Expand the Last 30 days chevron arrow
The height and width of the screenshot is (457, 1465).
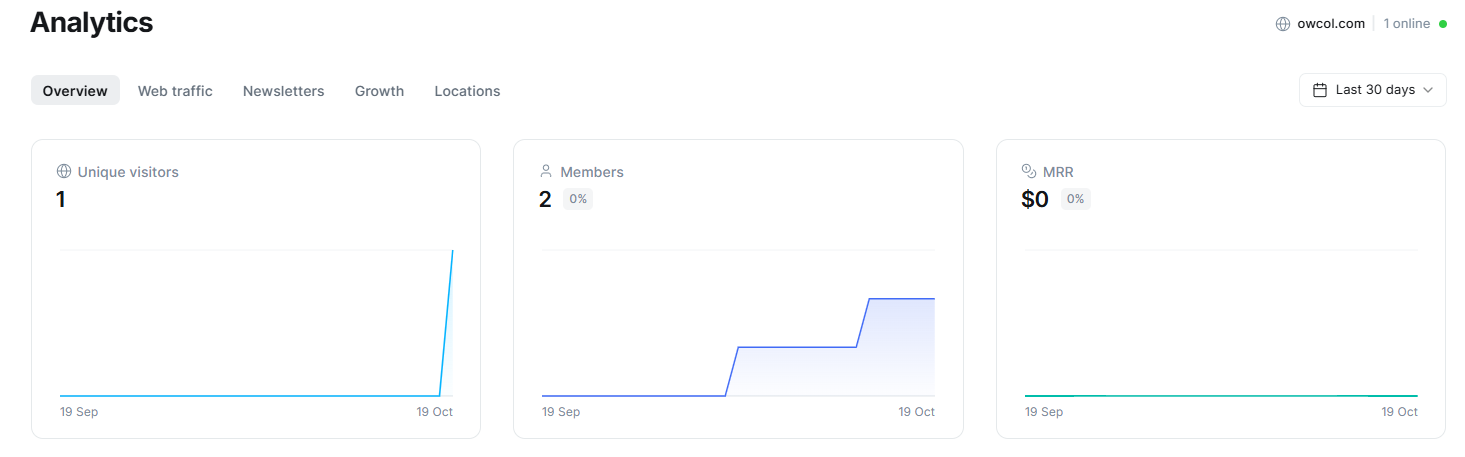tap(1428, 90)
